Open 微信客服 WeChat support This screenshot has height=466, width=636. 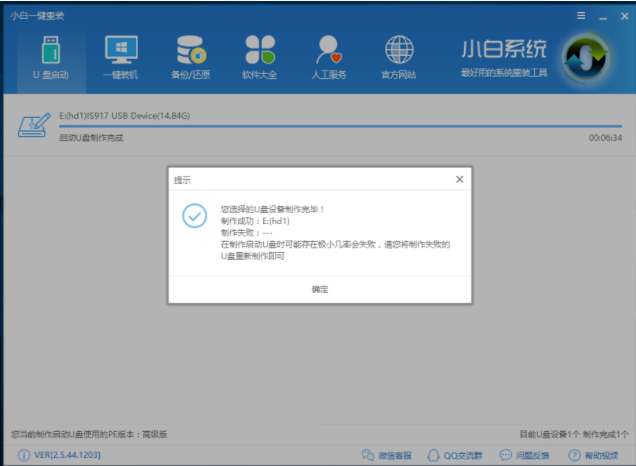coord(385,455)
